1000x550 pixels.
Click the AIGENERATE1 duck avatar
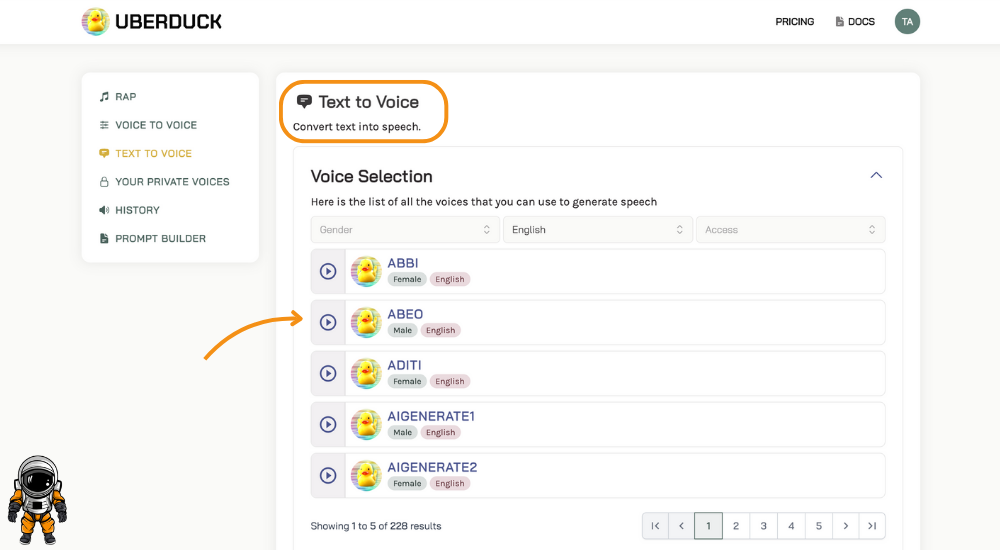click(x=366, y=424)
